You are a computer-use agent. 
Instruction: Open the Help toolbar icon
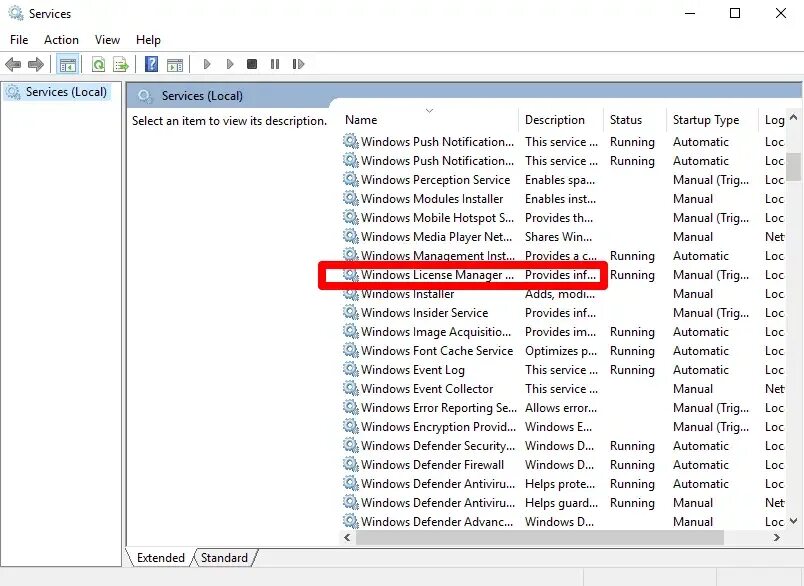(151, 64)
